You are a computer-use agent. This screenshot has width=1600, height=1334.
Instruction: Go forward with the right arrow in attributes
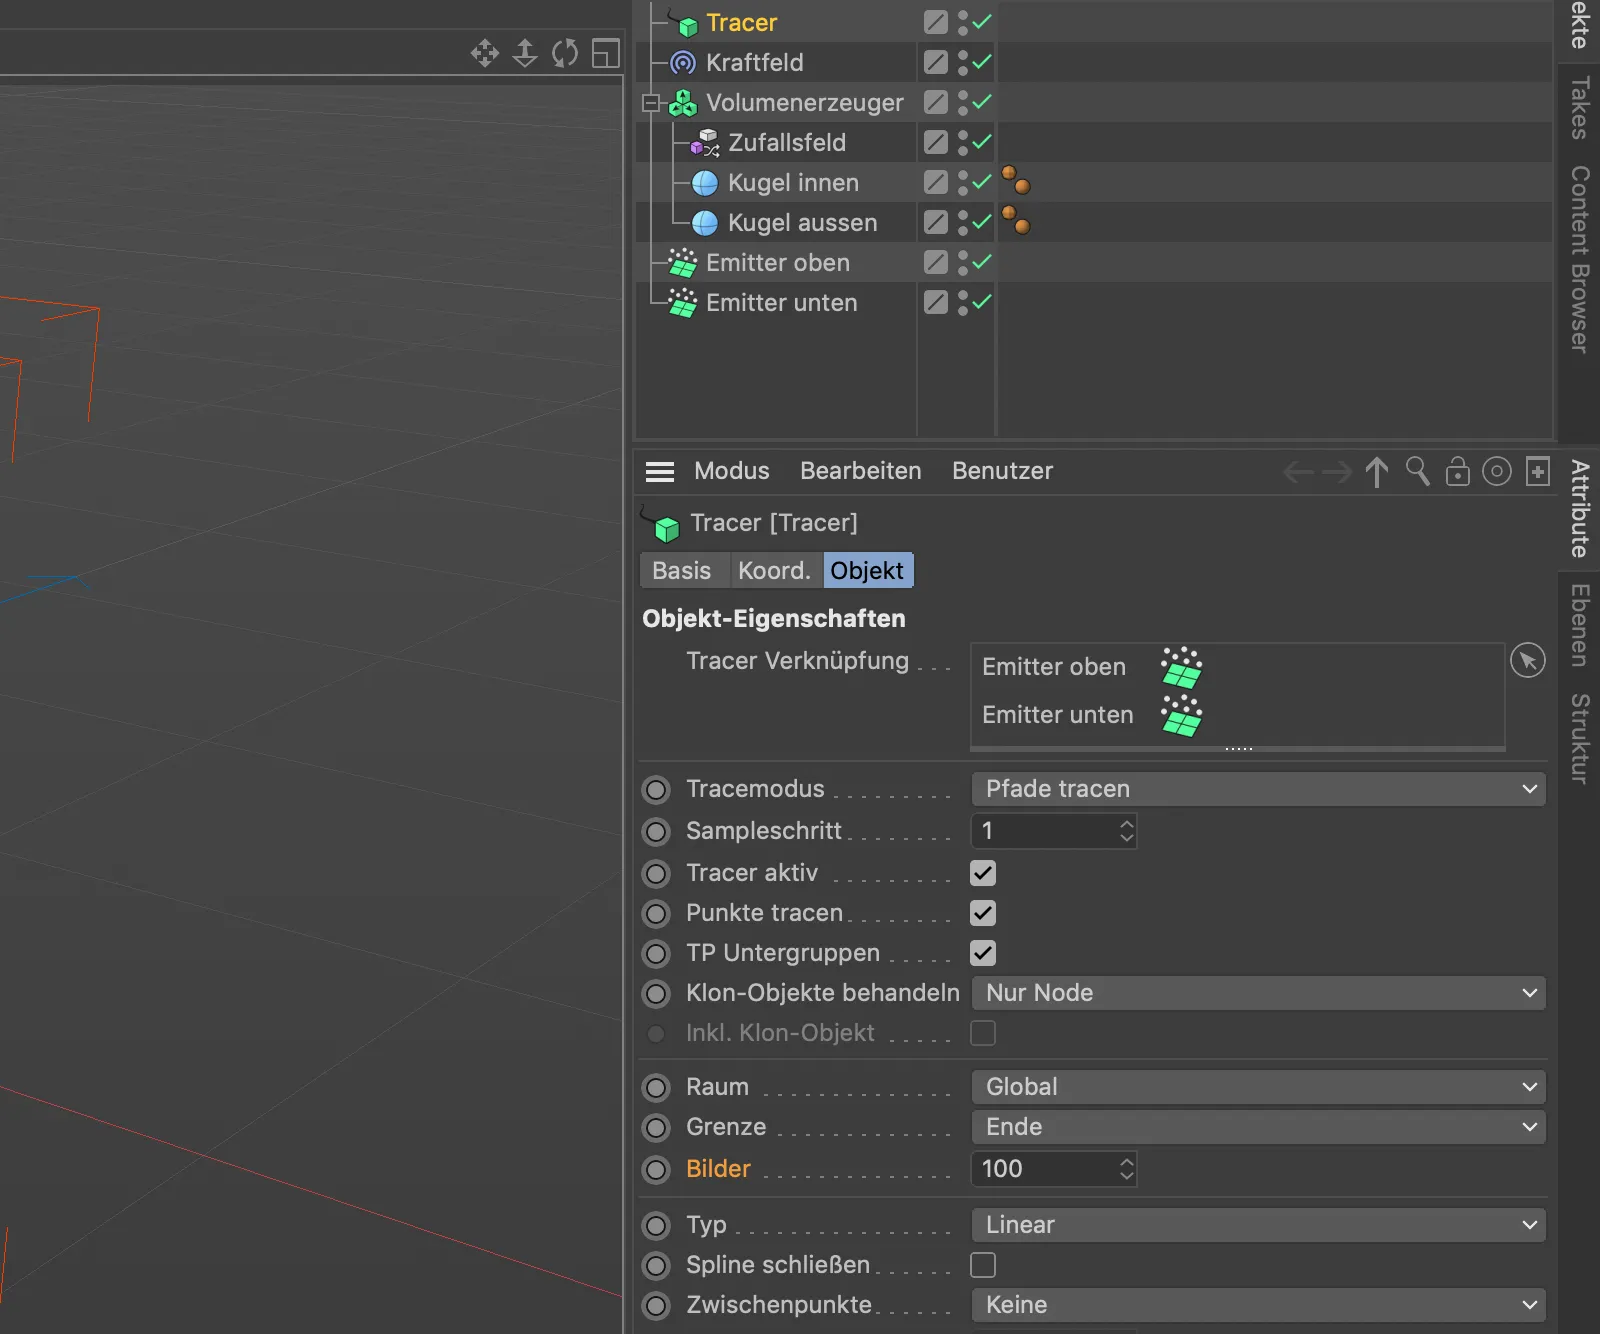(1337, 471)
